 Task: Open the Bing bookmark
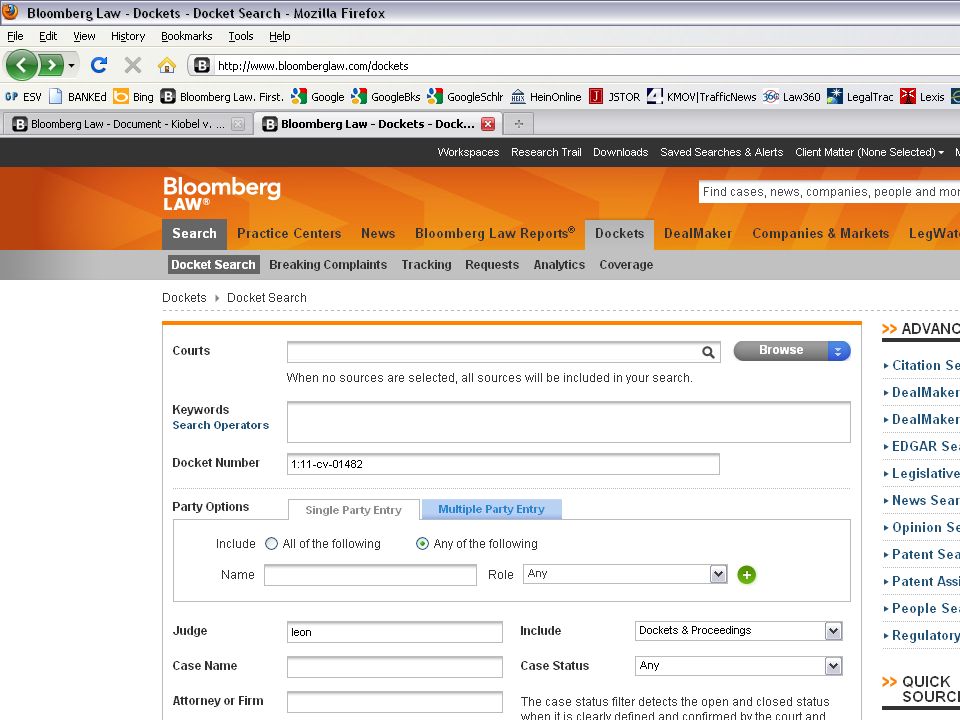(x=133, y=97)
